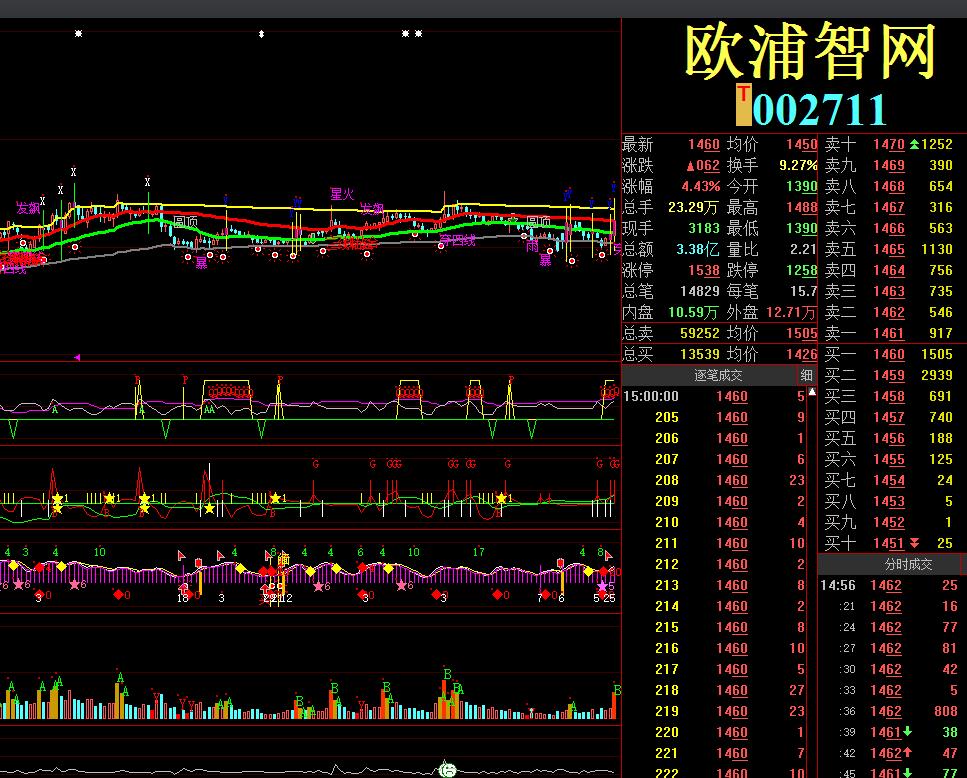Click the 现手 value 3183
Screen dimensions: 967x778
coord(704,228)
